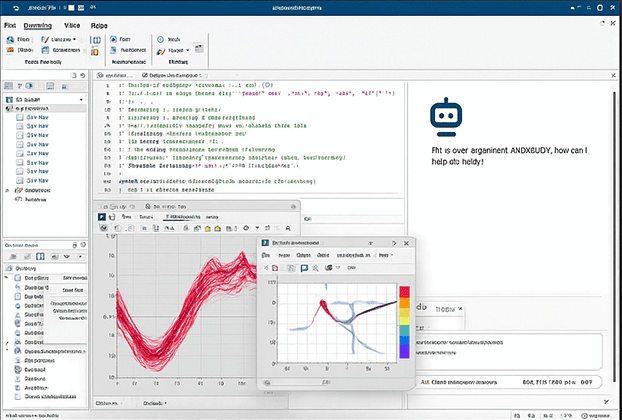
Task: Click the color wheel icon in floating window toolbar
Action: (x=328, y=268)
